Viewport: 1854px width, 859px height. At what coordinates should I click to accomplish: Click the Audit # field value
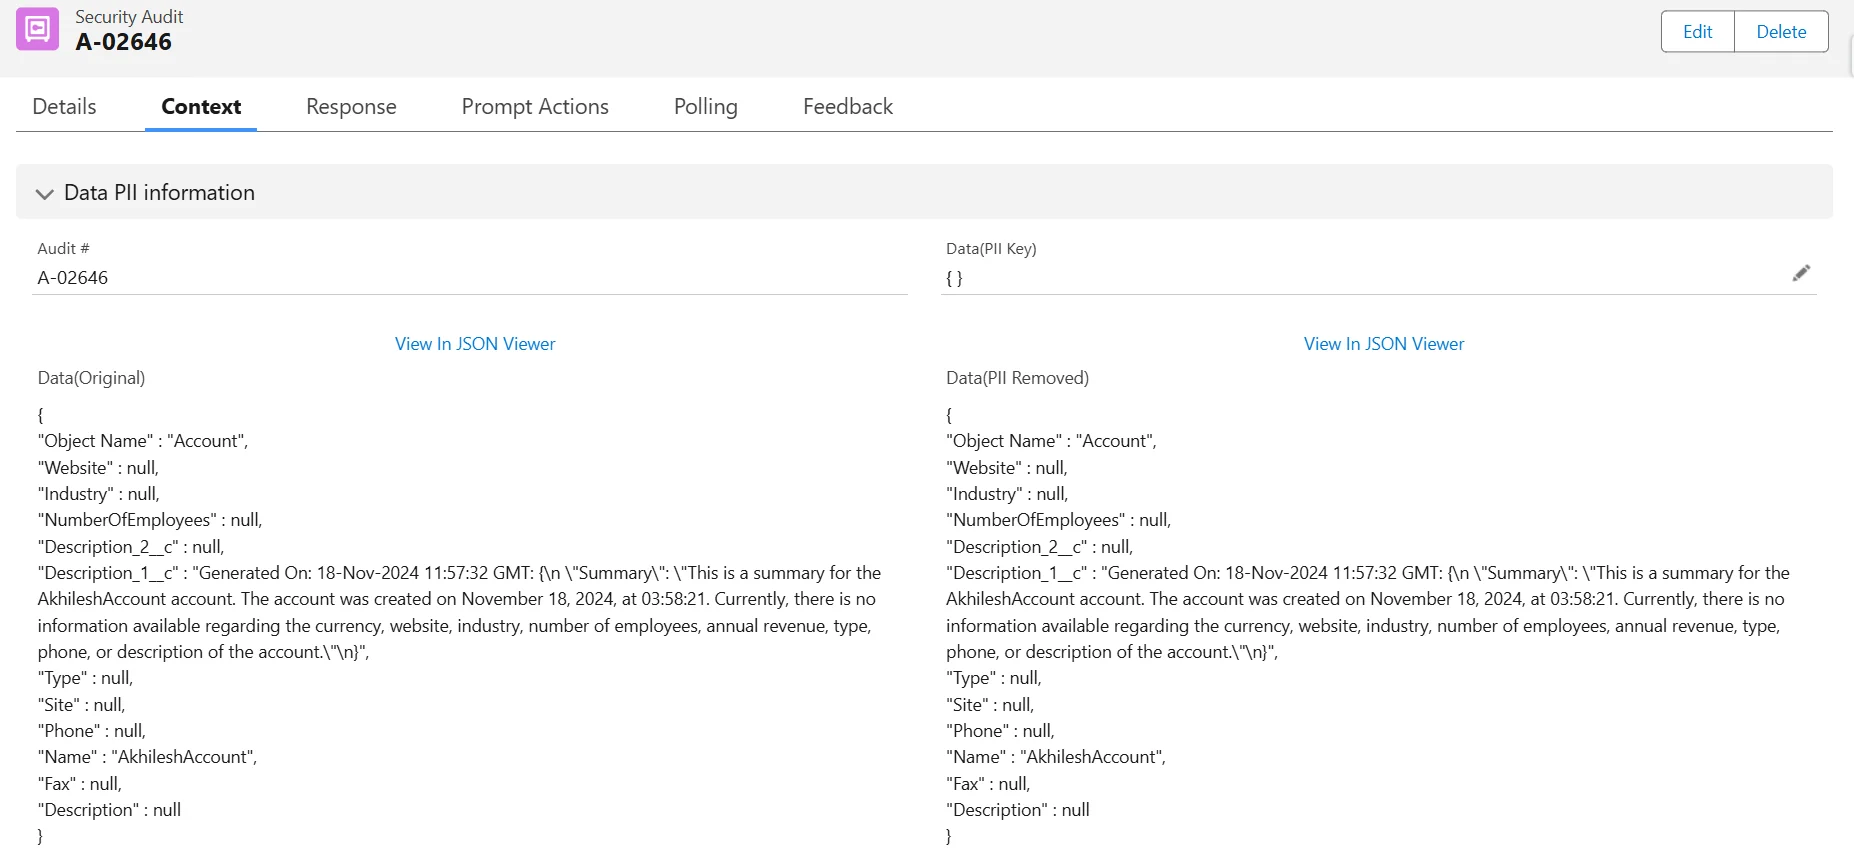point(73,278)
